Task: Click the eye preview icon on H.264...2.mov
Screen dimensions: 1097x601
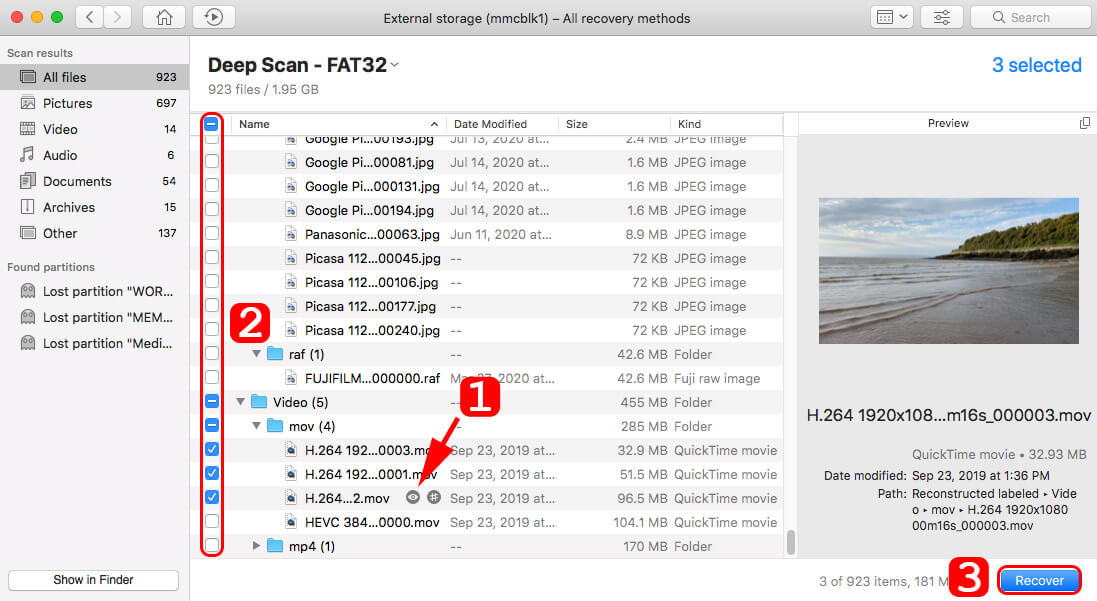Action: tap(413, 498)
